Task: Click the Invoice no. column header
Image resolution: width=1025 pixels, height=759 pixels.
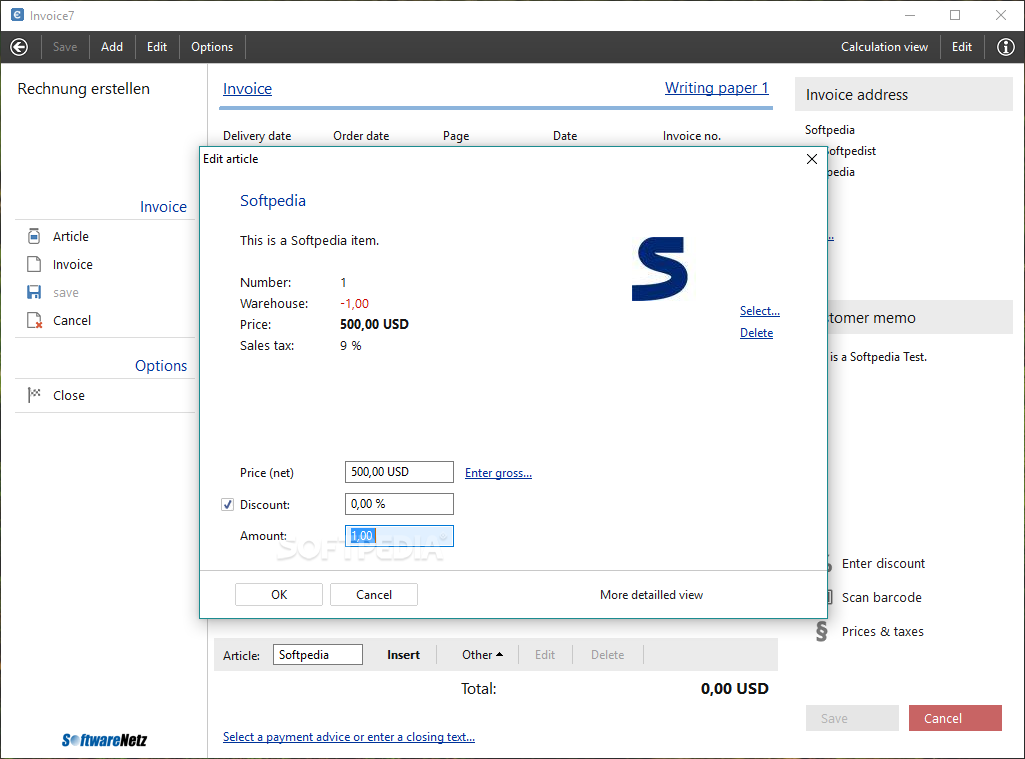Action: 692,135
